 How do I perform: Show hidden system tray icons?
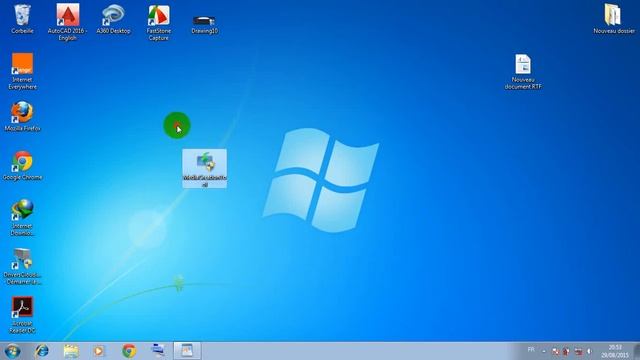coord(544,351)
